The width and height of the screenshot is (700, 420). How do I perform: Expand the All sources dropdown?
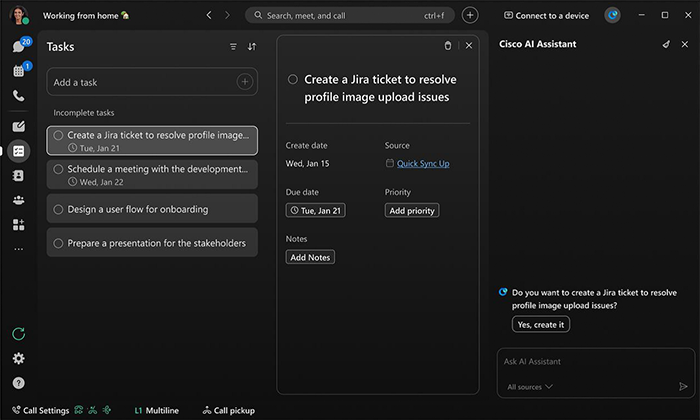click(x=530, y=387)
